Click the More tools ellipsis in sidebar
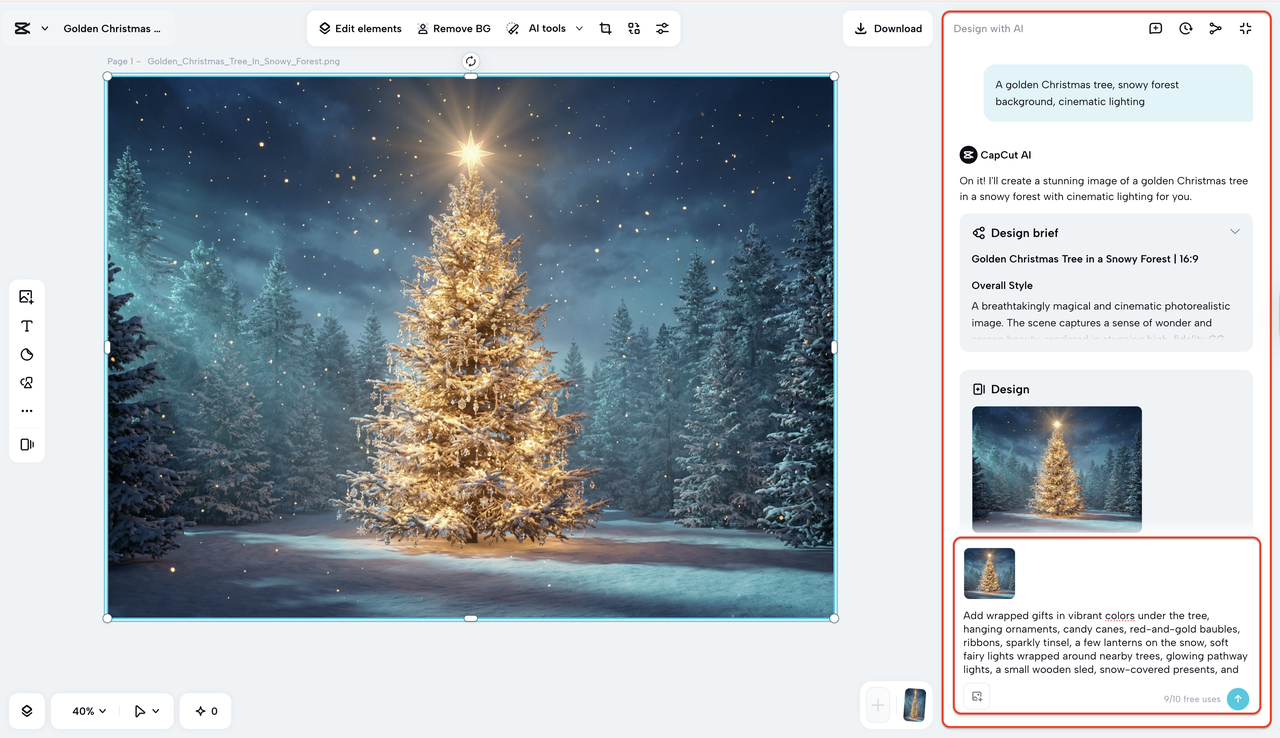 (27, 410)
